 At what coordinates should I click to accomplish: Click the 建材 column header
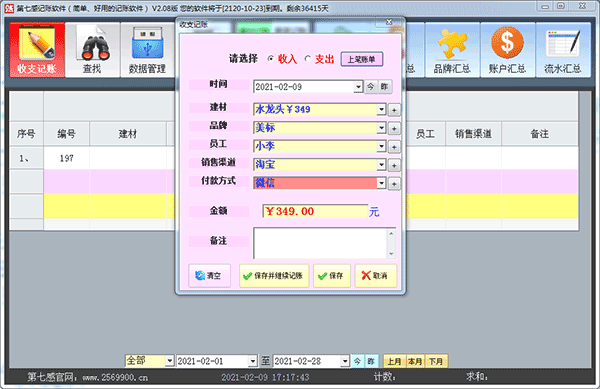point(128,134)
